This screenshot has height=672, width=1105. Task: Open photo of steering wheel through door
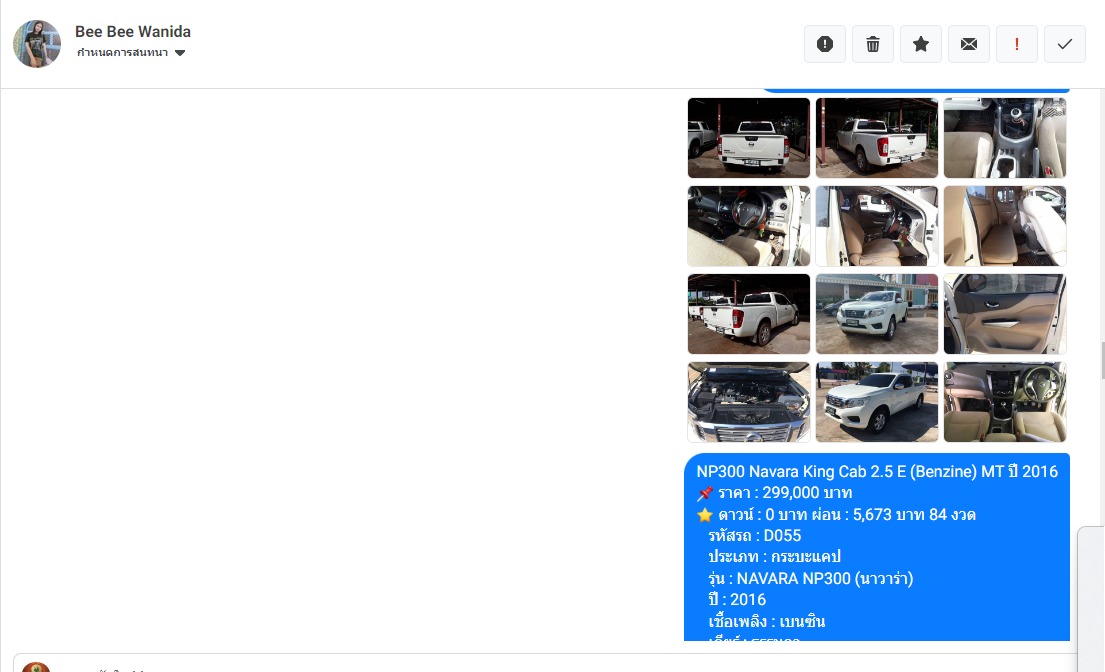point(748,226)
